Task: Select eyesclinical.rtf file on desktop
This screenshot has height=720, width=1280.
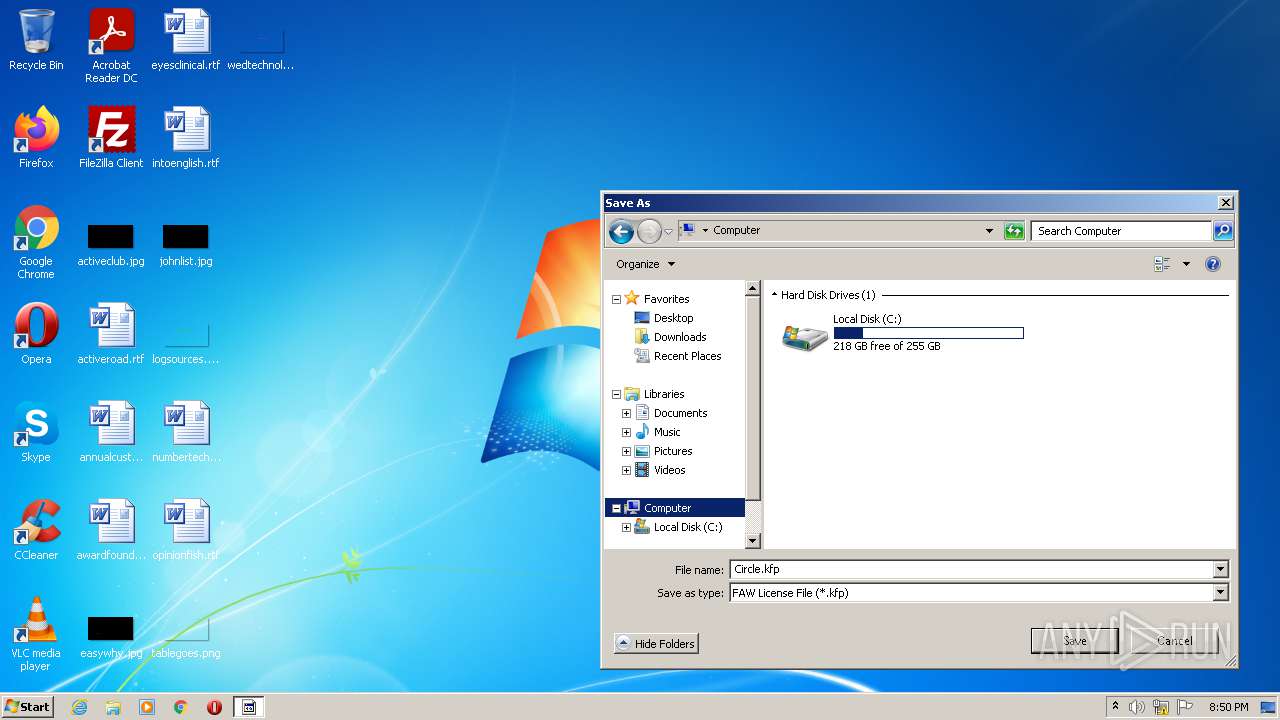Action: point(186,41)
